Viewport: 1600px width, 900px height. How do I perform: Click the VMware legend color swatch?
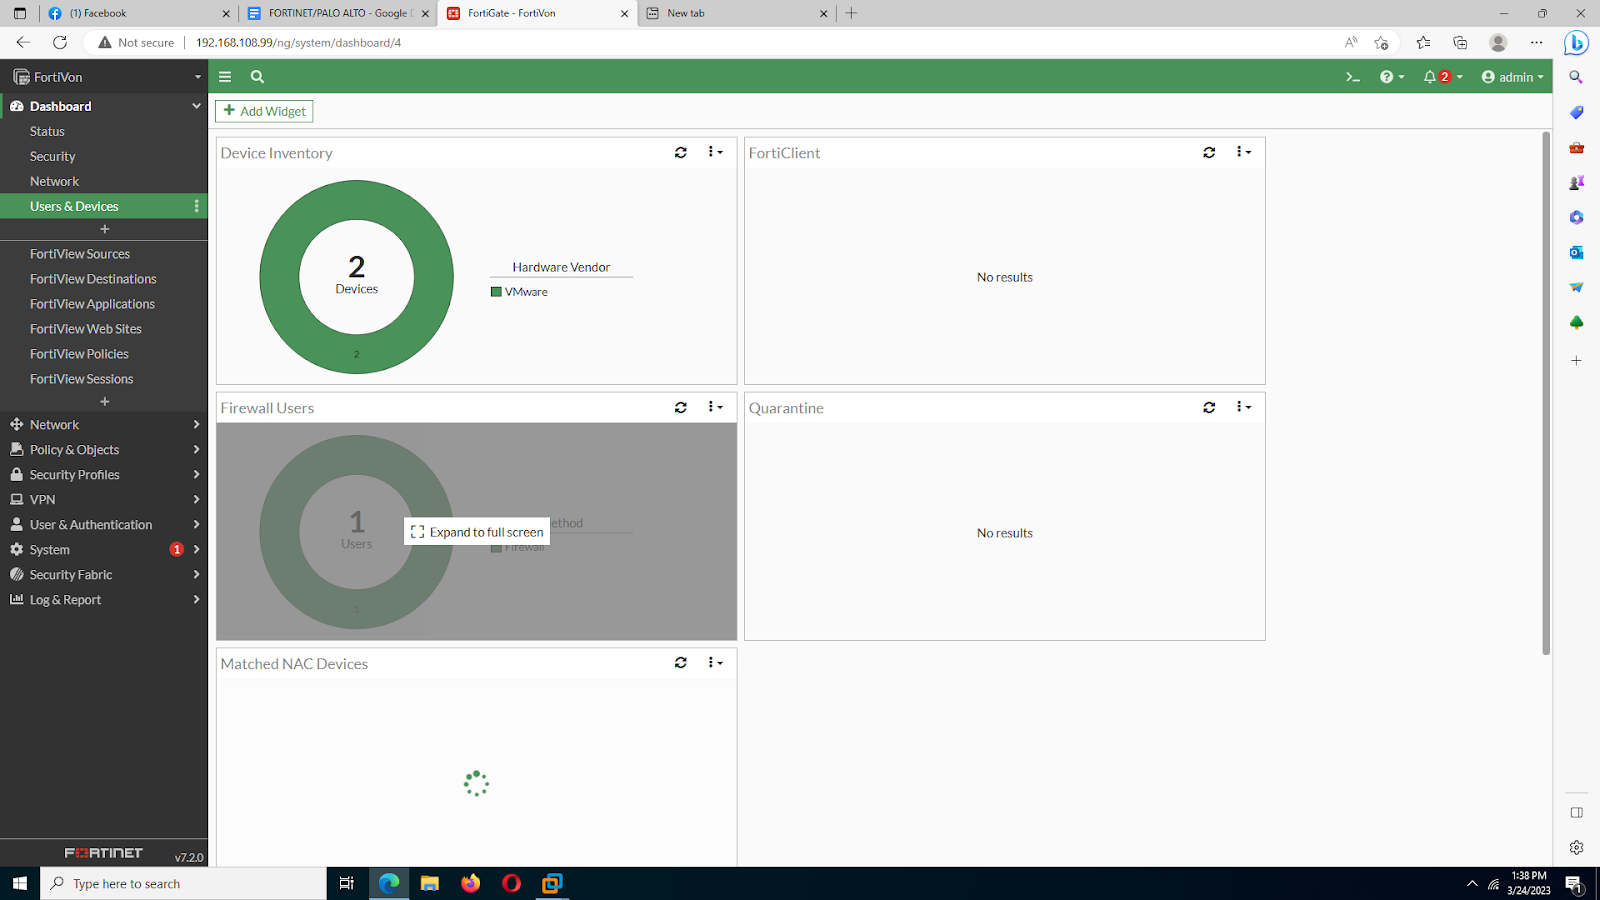pos(496,292)
